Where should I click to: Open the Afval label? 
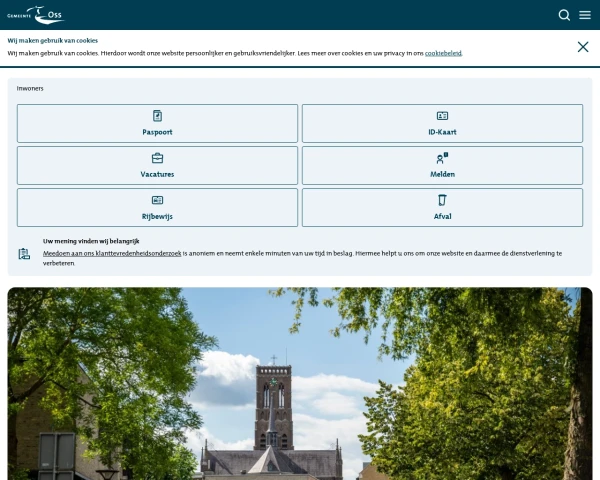pos(442,216)
